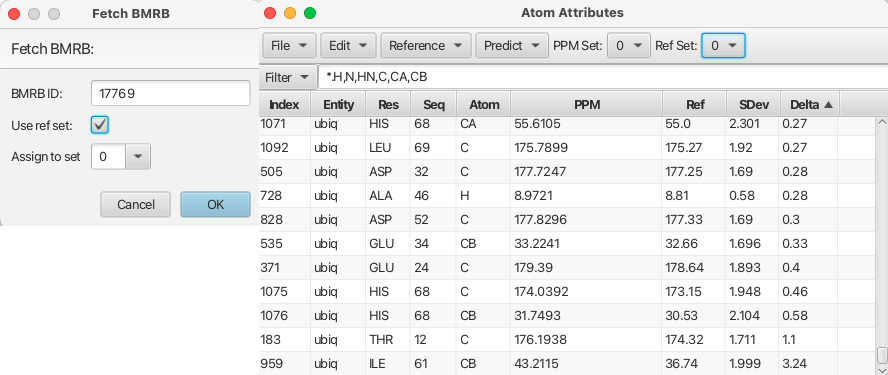
Task: Click into the BMRB ID field
Action: pyautogui.click(x=170, y=93)
